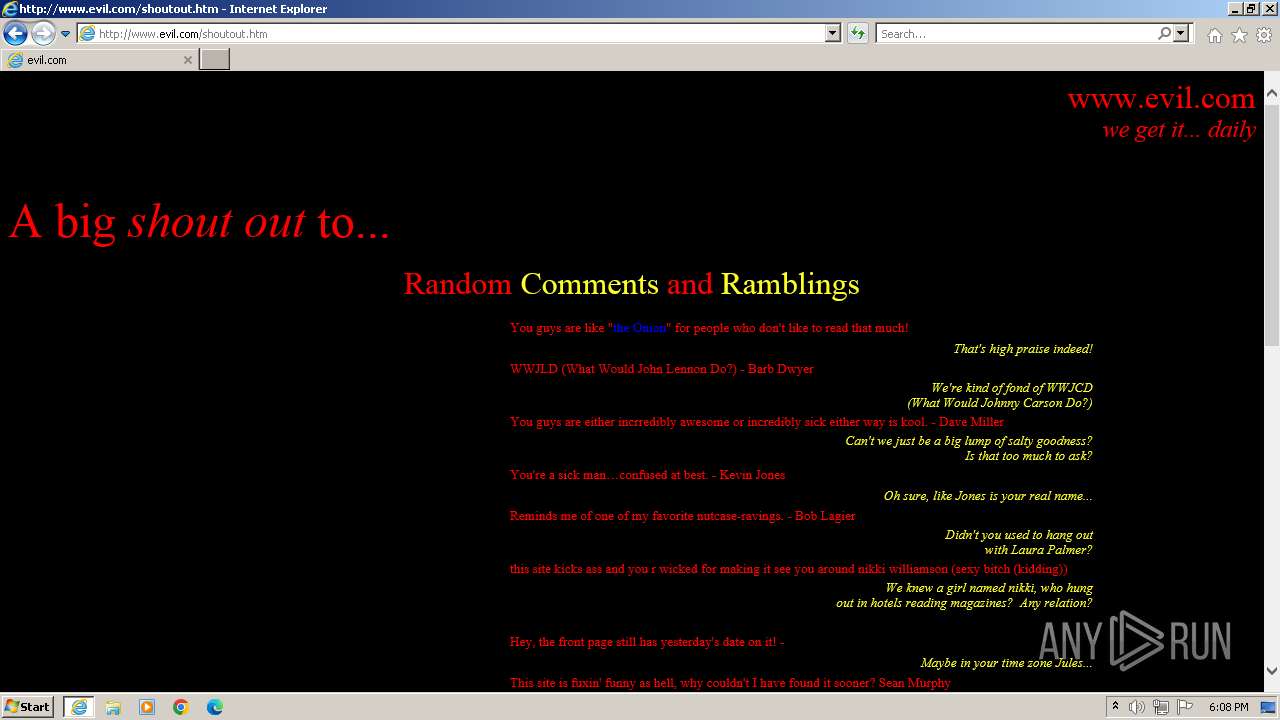Click the Barb Dwyer WWJLD comment
1280x720 pixels.
click(x=662, y=369)
